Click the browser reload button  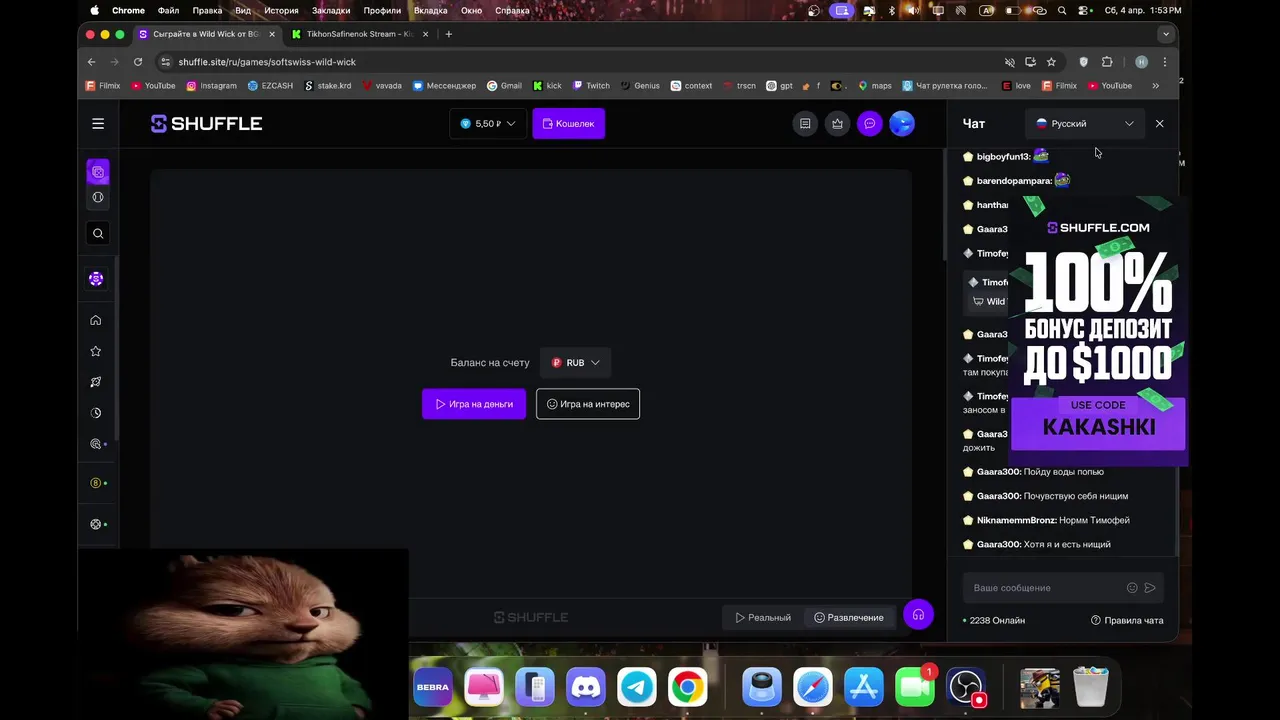coord(138,62)
